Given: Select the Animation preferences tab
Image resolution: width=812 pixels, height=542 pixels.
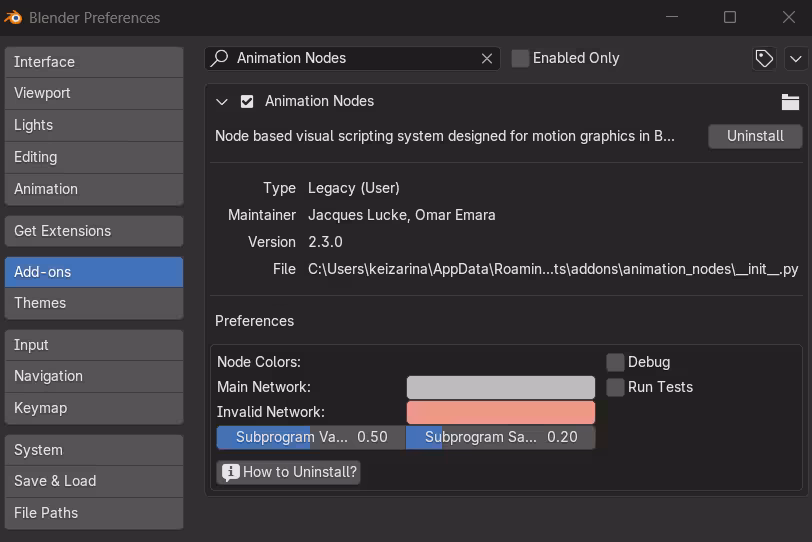Looking at the screenshot, I should tap(94, 189).
